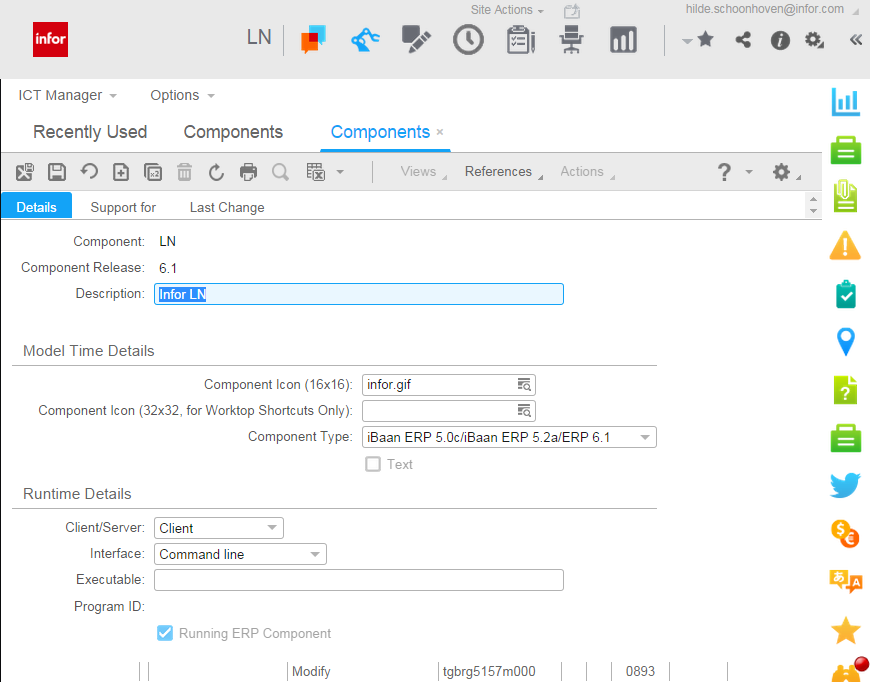870x683 pixels.
Task: Open the clock icon in top bar
Action: tap(468, 40)
